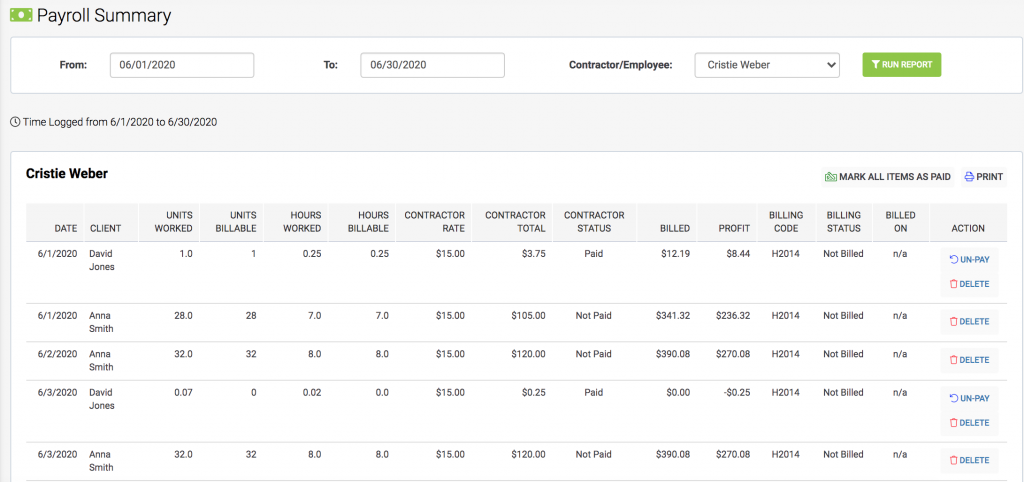This screenshot has width=1024, height=482.
Task: Click the $12.19 billed amount
Action: coord(675,253)
